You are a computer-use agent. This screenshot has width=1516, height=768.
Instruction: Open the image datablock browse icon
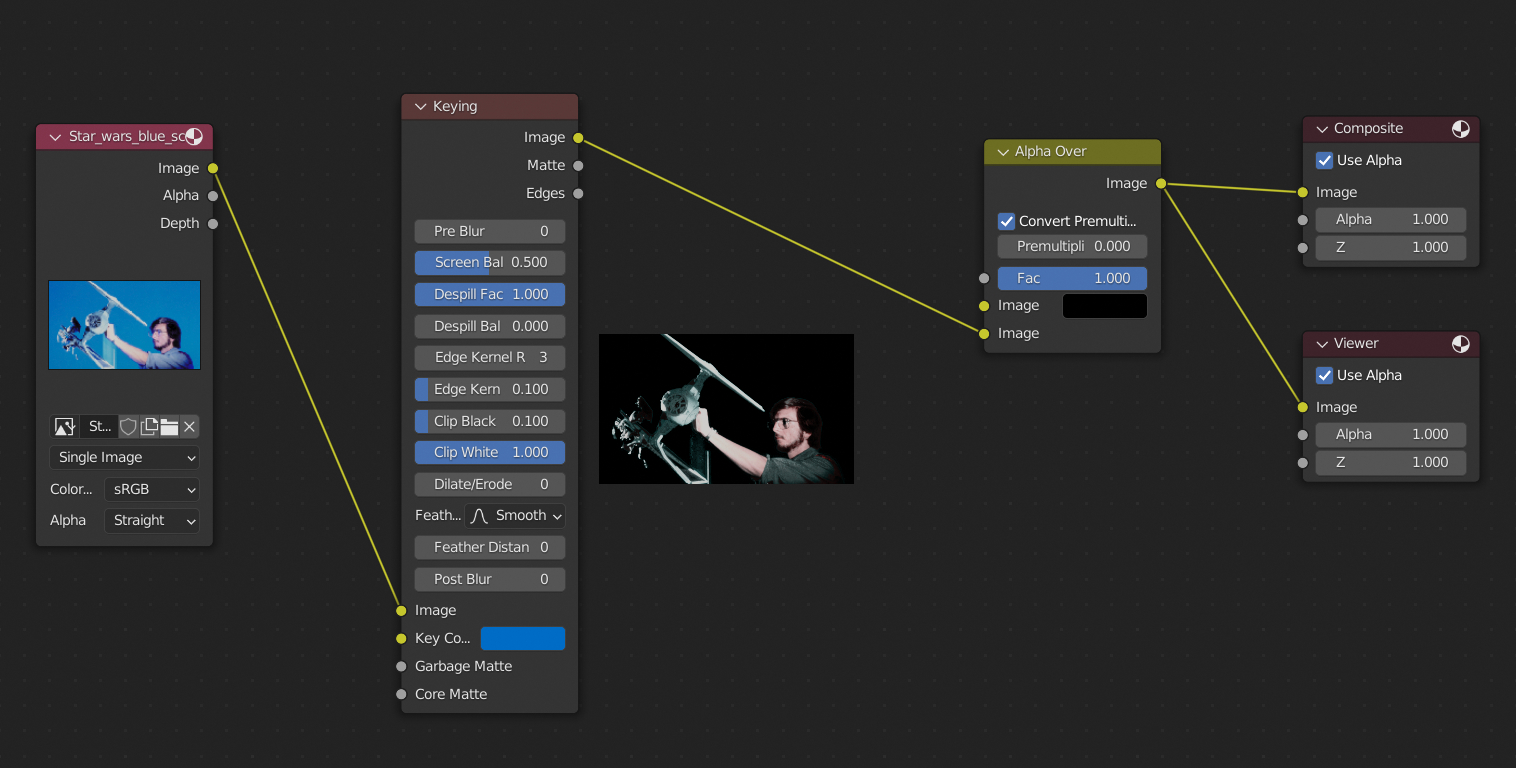[65, 427]
